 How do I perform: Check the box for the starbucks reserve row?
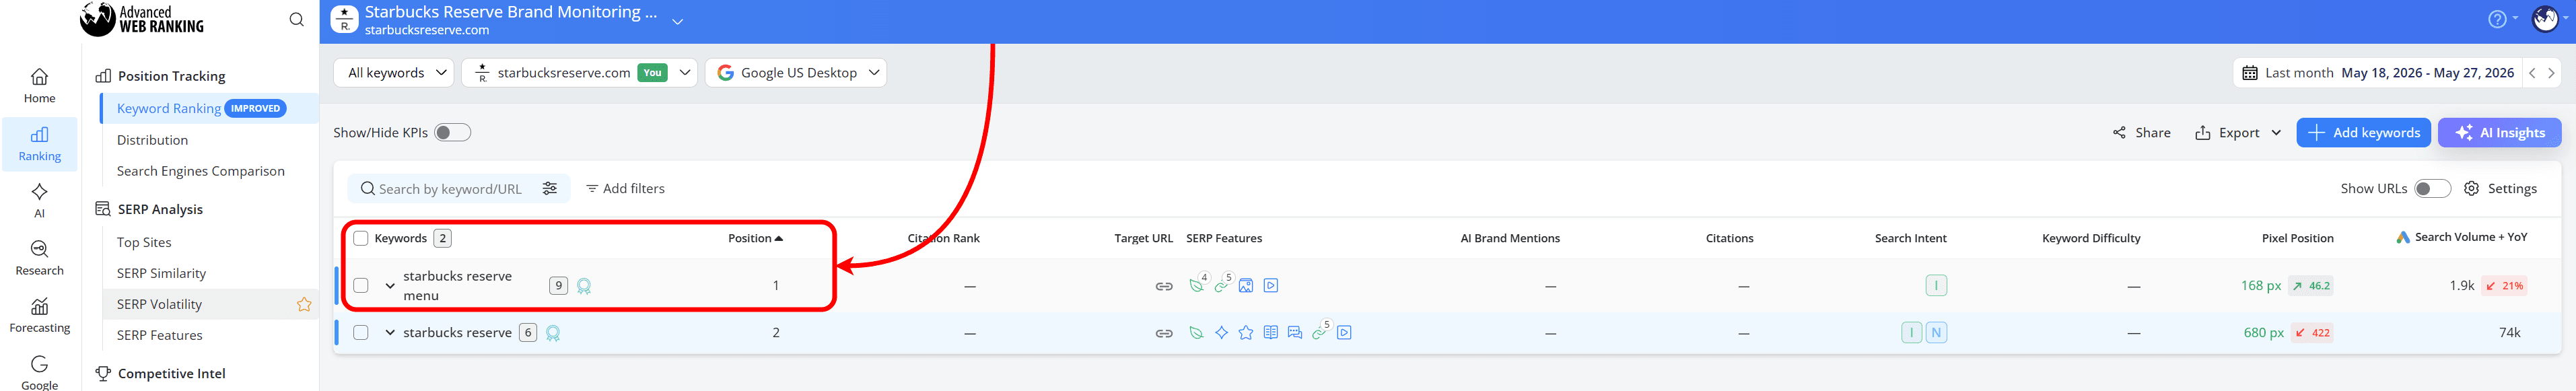point(361,333)
